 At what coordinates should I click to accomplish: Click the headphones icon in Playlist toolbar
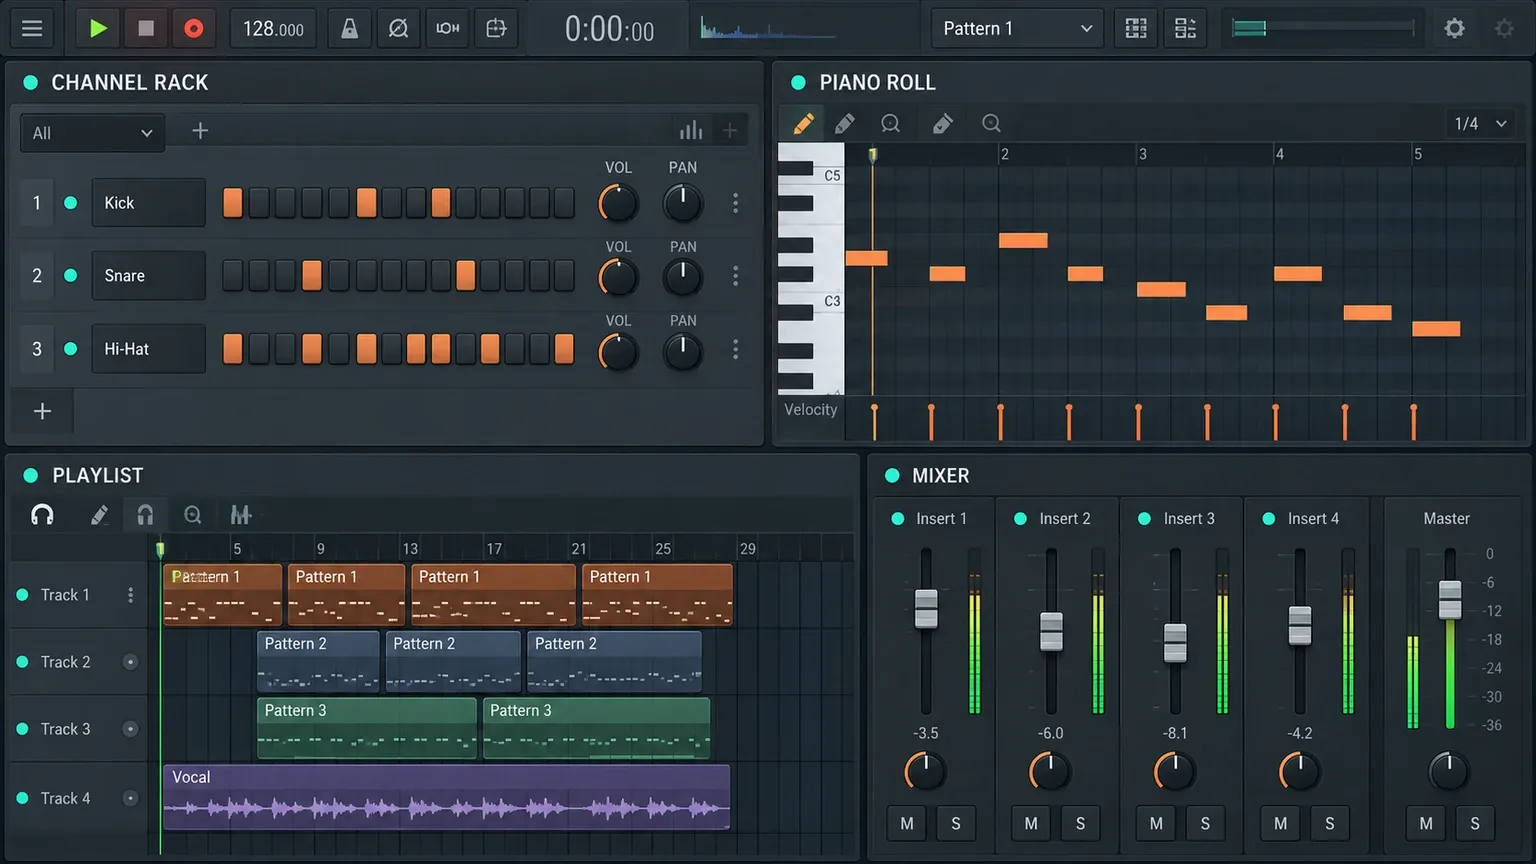pyautogui.click(x=42, y=515)
